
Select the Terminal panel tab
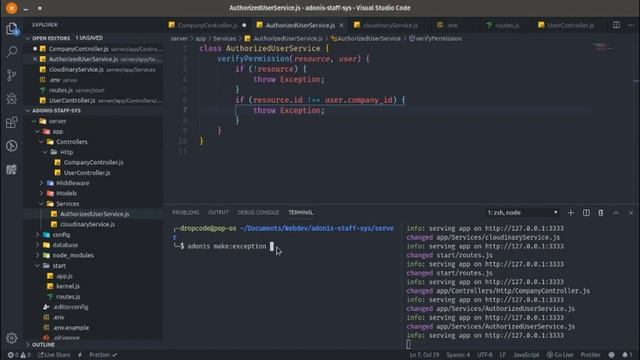click(301, 213)
